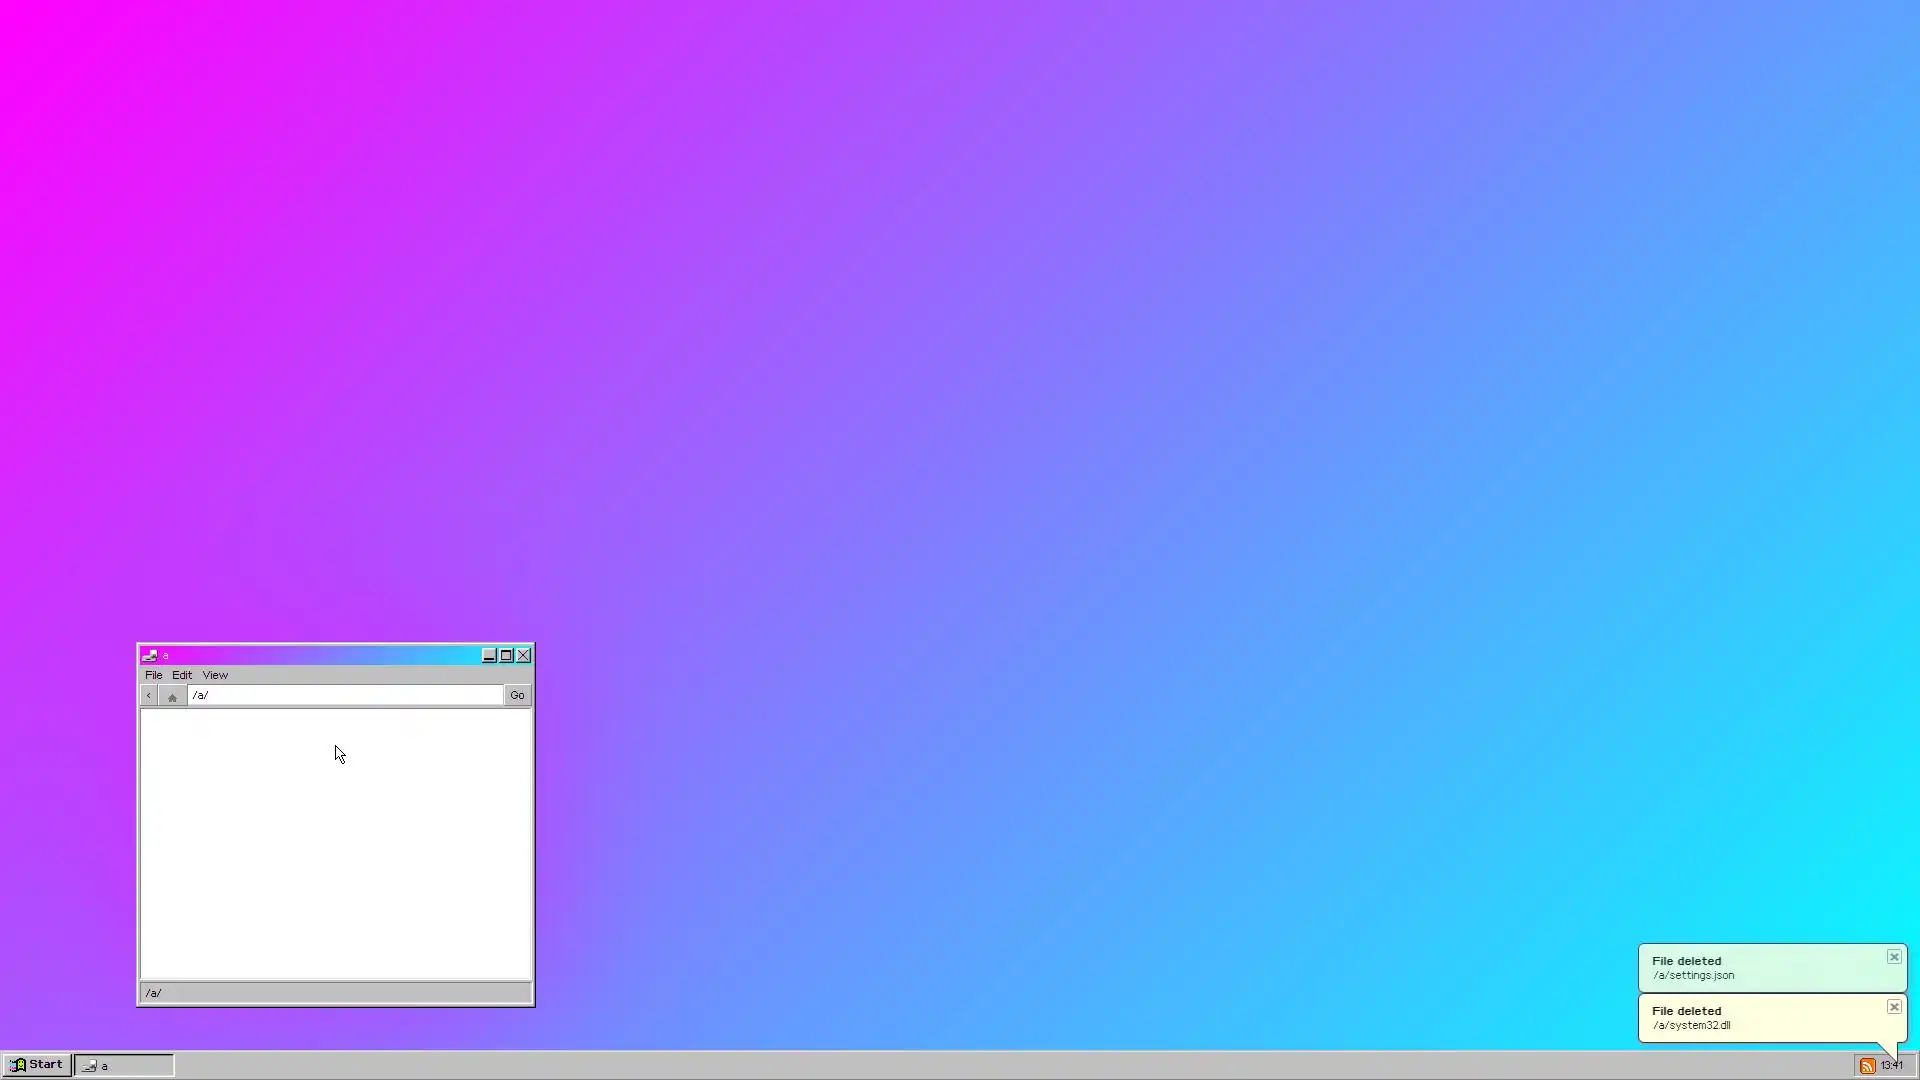Minimize the file manager window
Viewport: 1920px width, 1080px height.
click(489, 656)
